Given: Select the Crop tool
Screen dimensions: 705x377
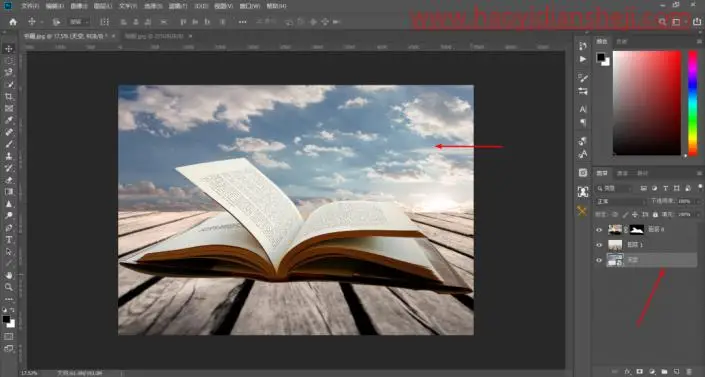Looking at the screenshot, I should click(9, 96).
